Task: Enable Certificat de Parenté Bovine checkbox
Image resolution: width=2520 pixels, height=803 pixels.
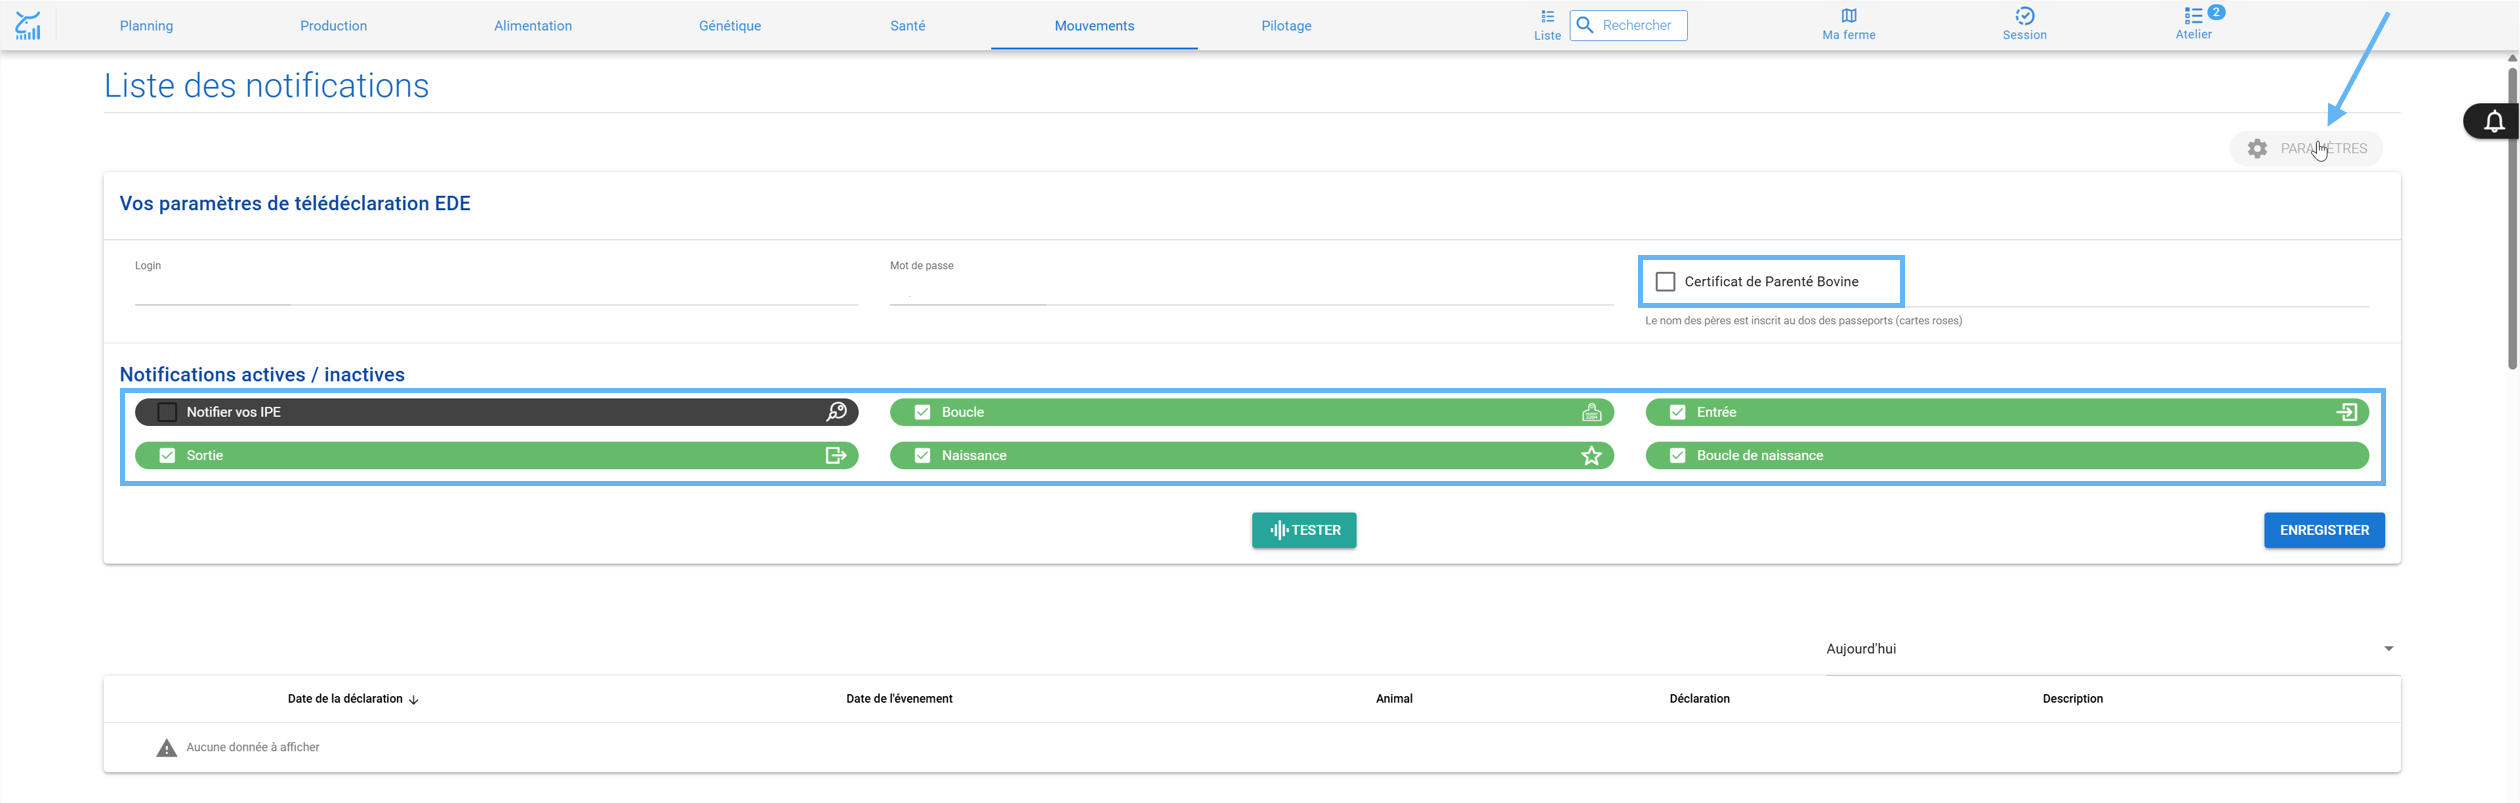Action: click(x=1665, y=282)
